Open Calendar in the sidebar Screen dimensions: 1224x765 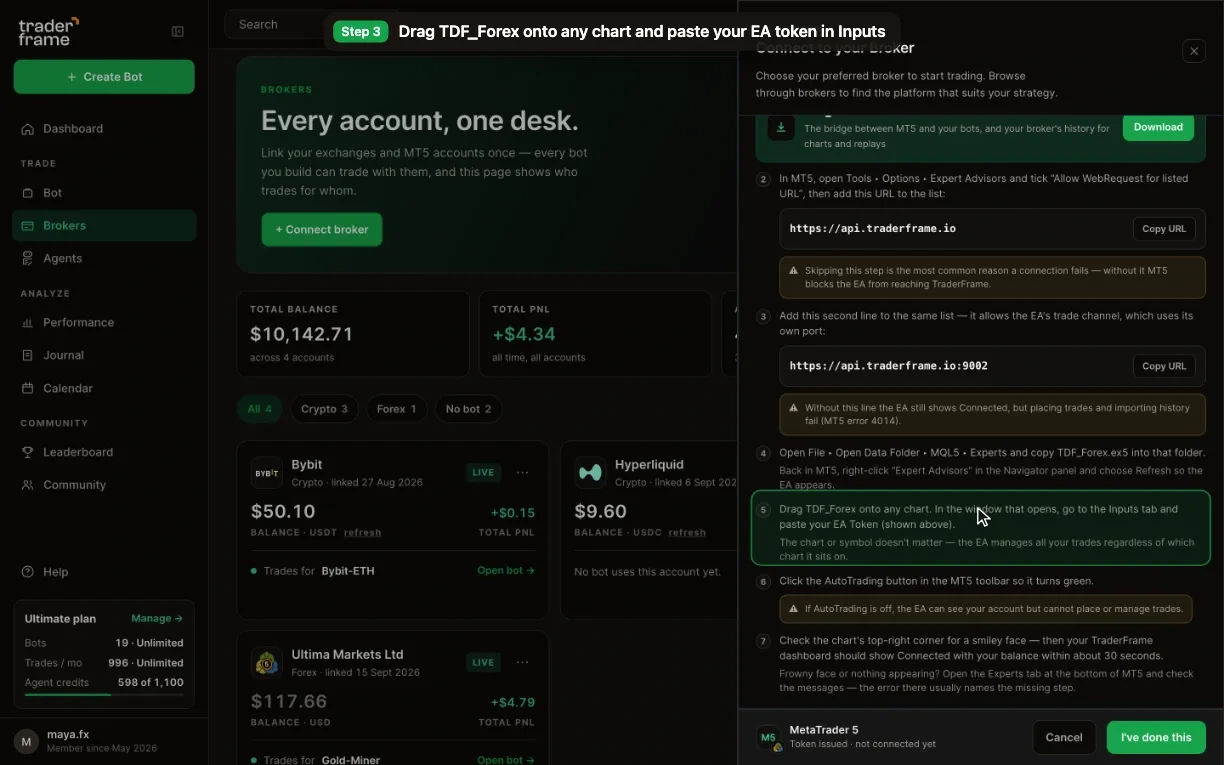pyautogui.click(x=104, y=388)
